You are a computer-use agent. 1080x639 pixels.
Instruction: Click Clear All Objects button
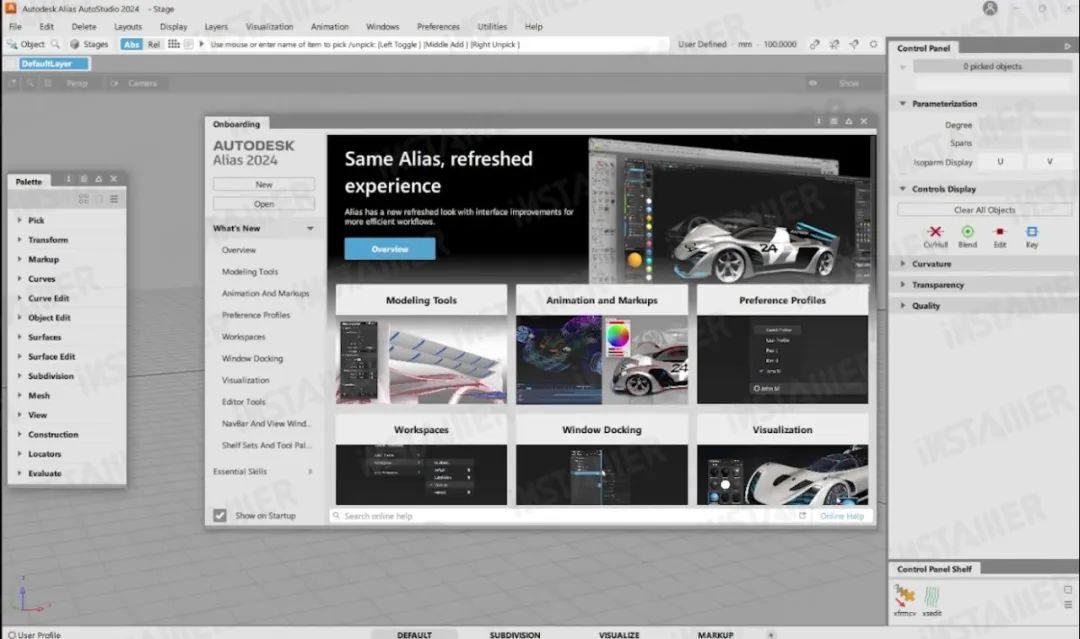pos(984,210)
